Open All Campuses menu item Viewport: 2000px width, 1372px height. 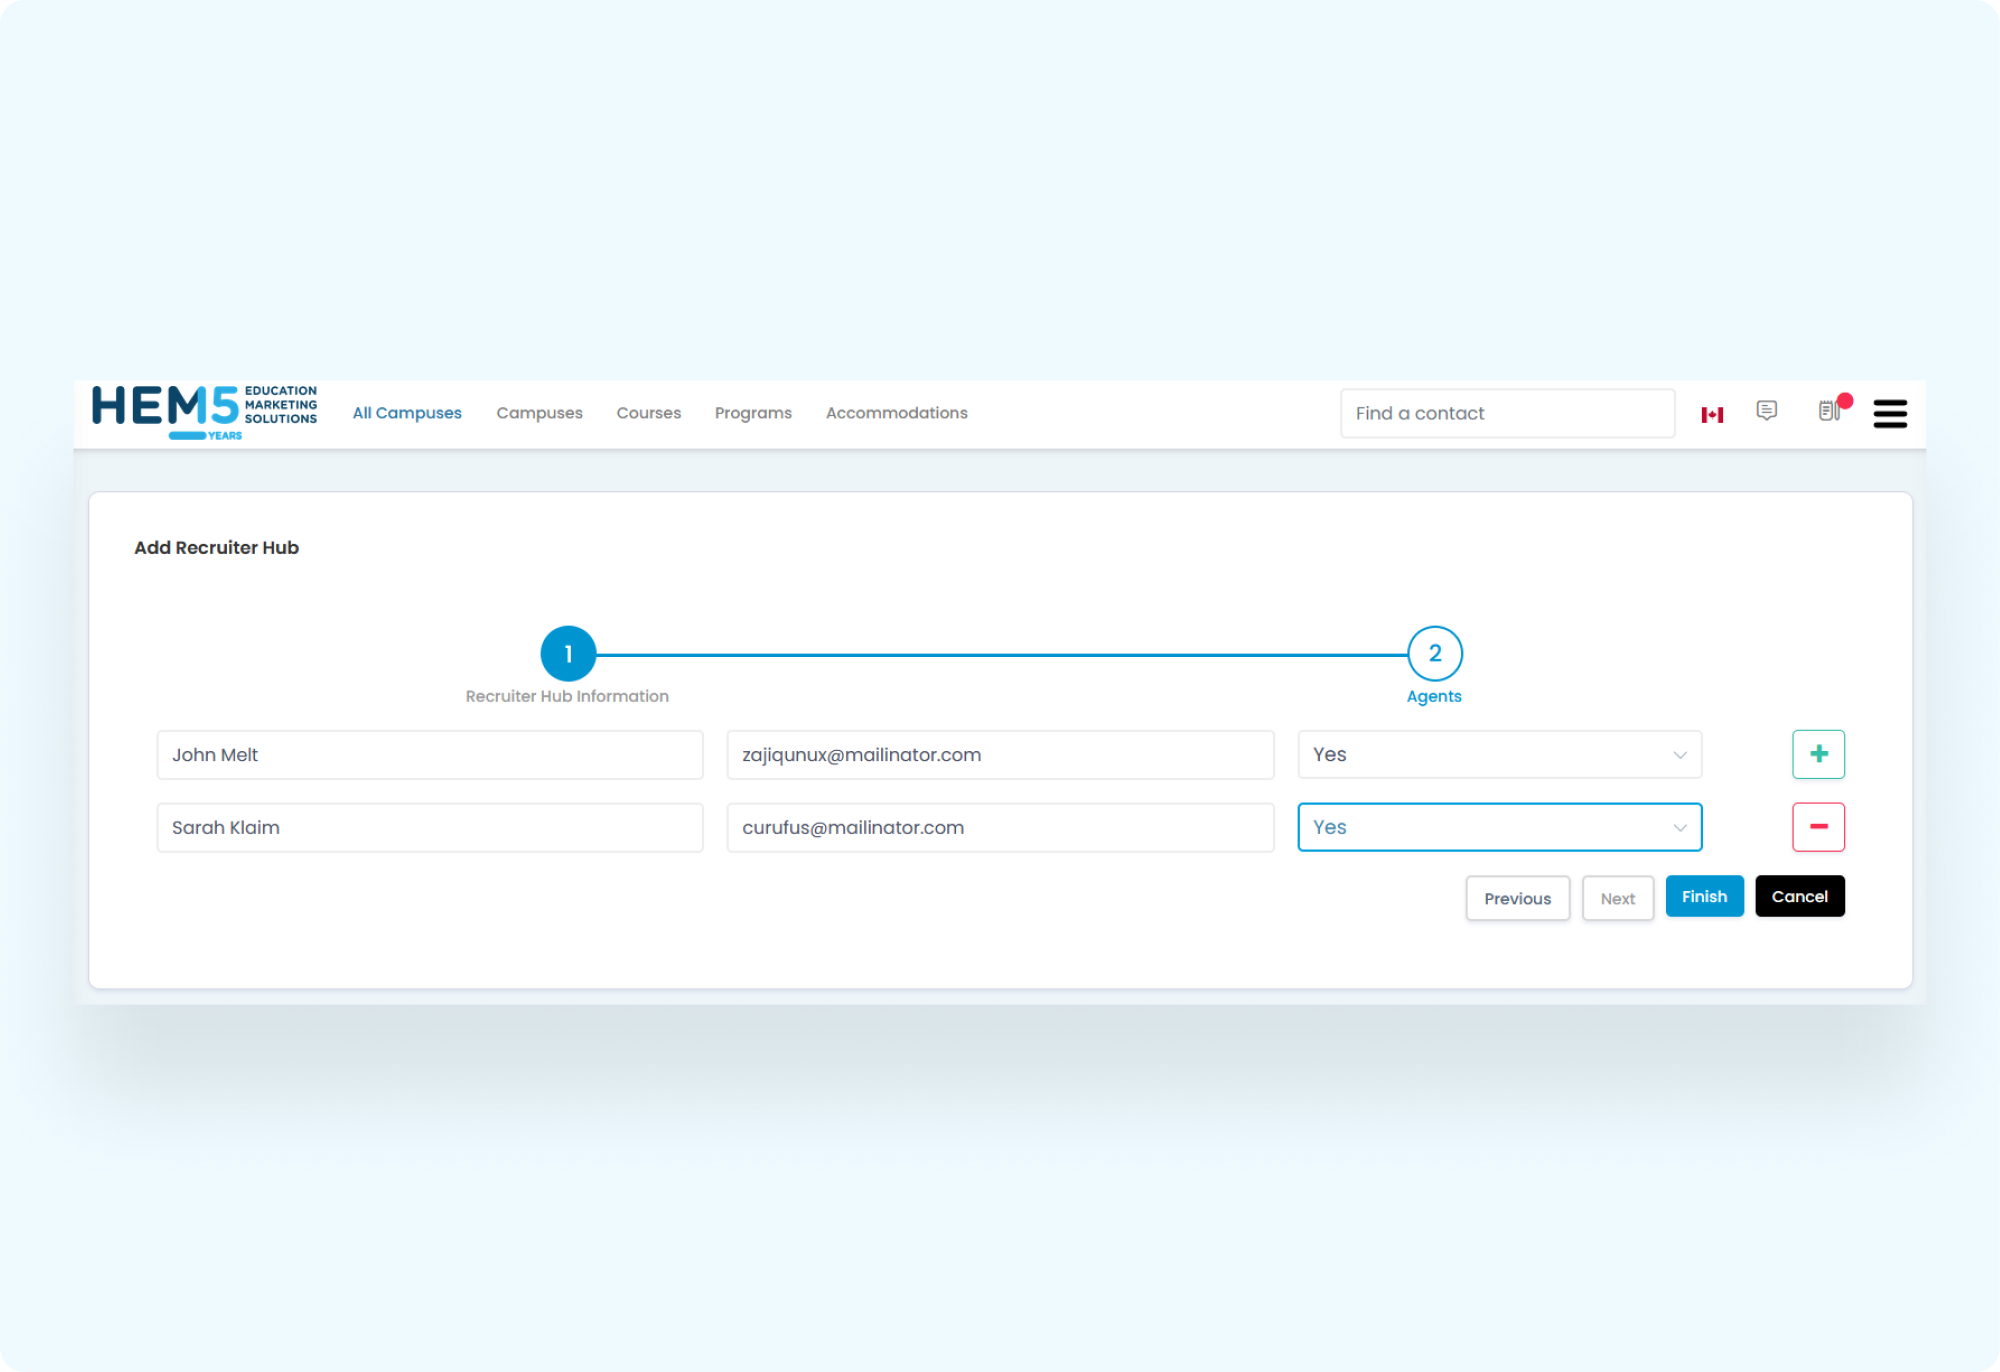pos(407,413)
